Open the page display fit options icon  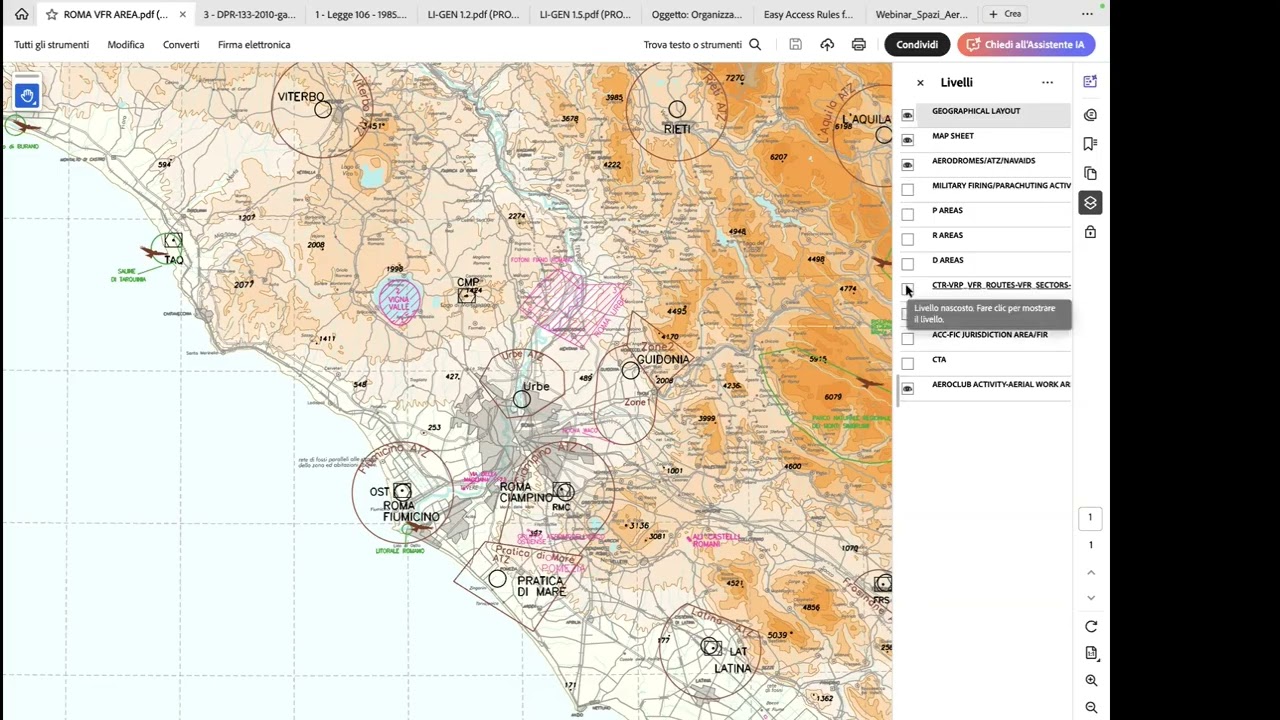1091,653
